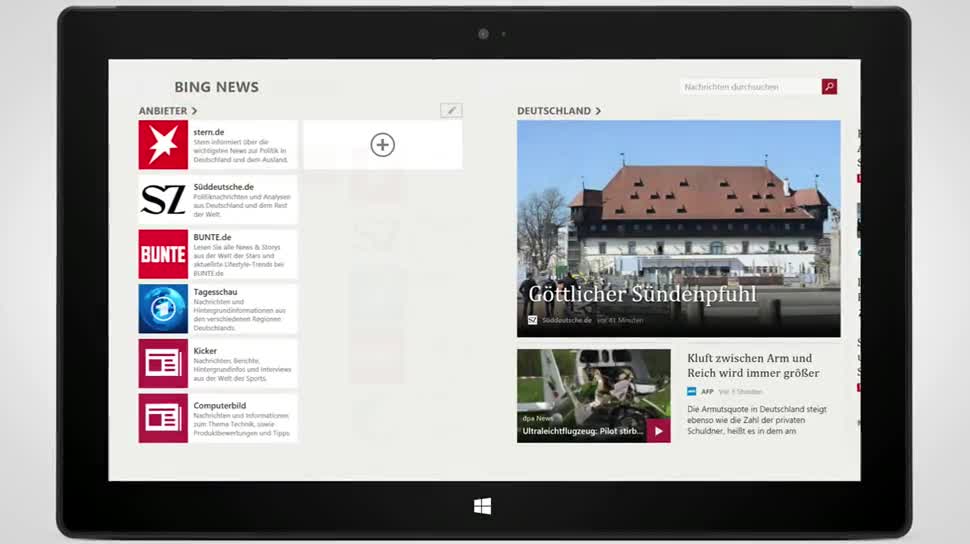970x544 pixels.
Task: Play the Ultraleichtflugzeug video
Action: (x=658, y=431)
